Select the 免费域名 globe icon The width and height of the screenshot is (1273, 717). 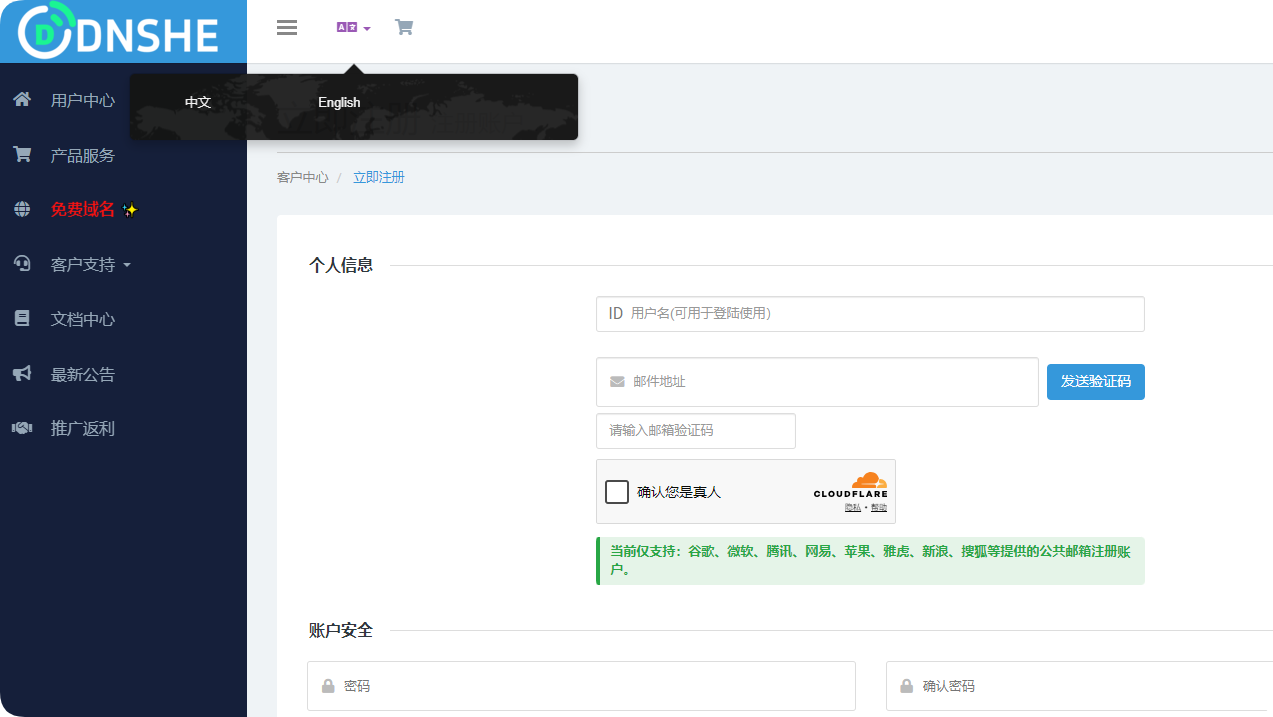(x=22, y=209)
